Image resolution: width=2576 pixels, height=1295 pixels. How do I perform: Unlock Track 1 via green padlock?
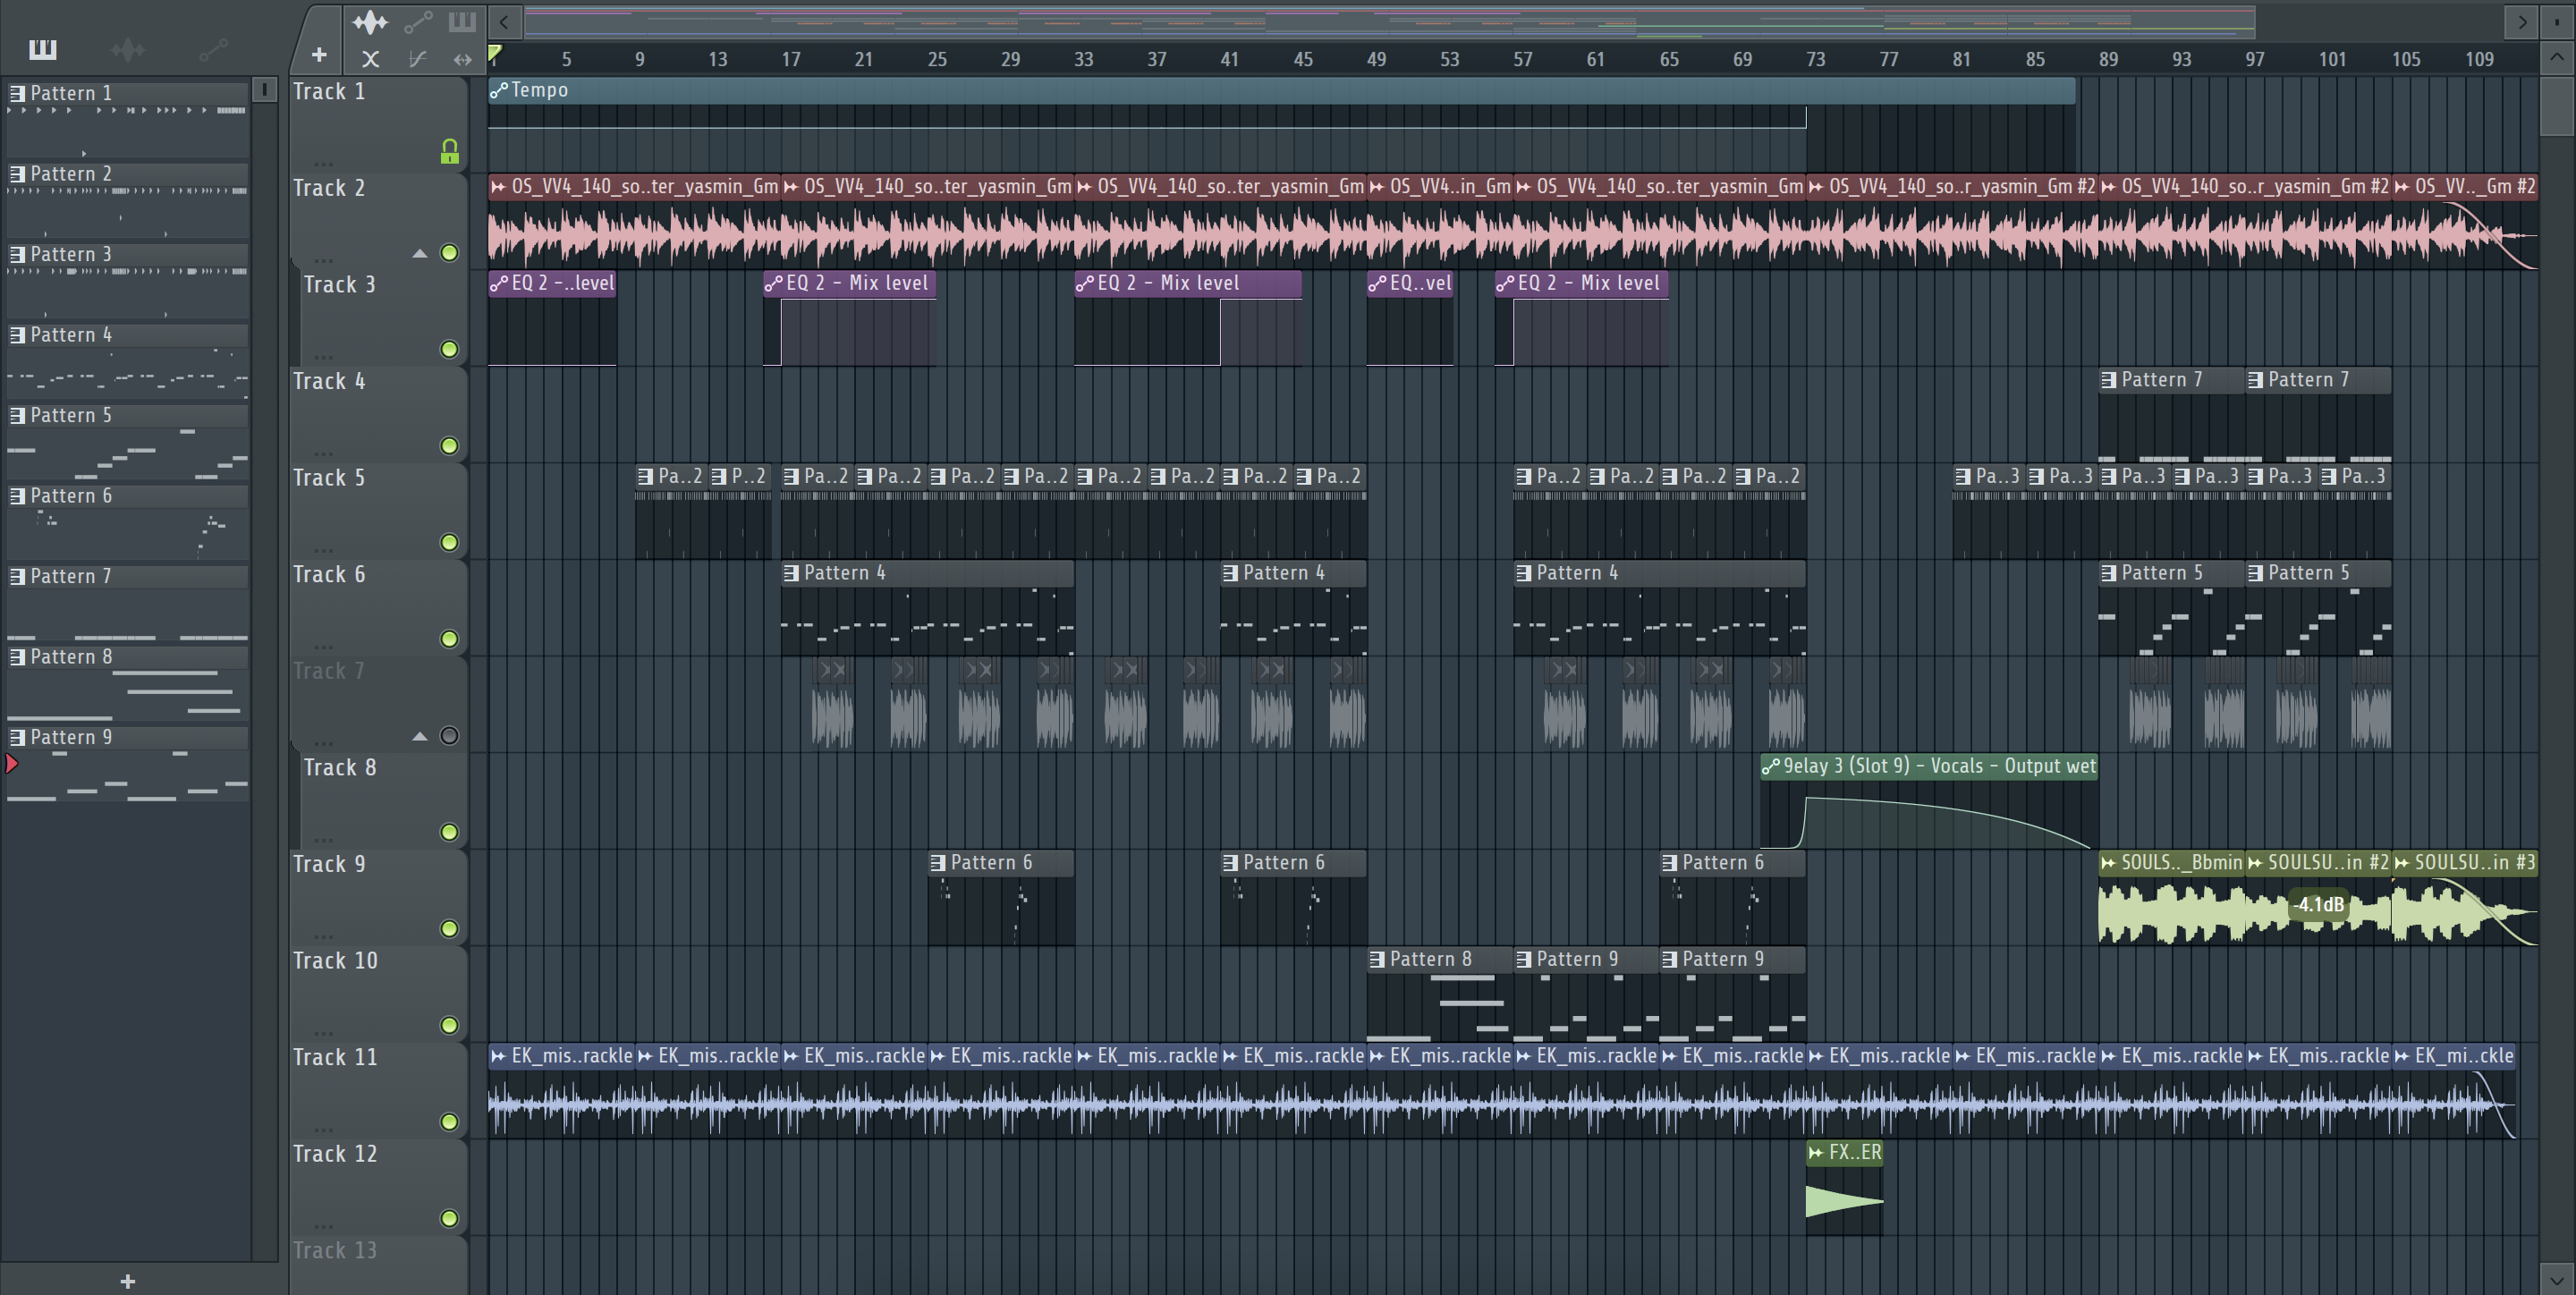coord(450,151)
